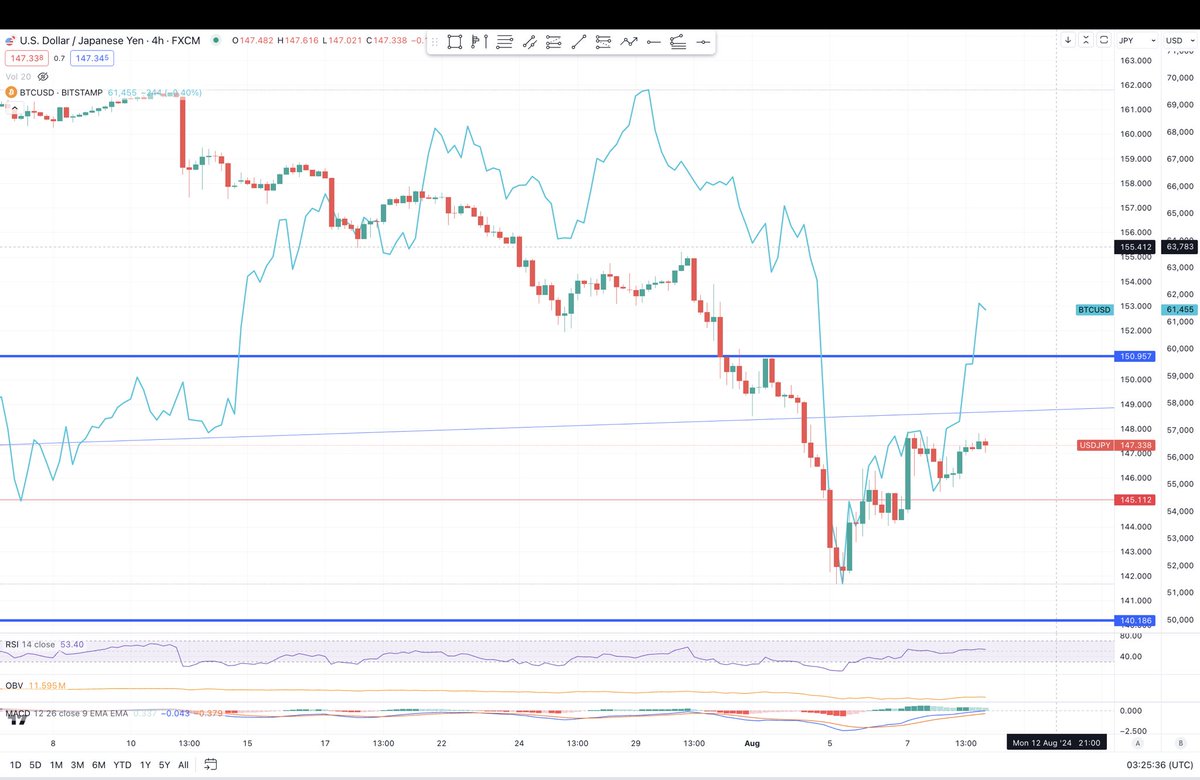The width and height of the screenshot is (1200, 780).
Task: Select the horizontal ray tool at toolbar end
Action: 703,41
